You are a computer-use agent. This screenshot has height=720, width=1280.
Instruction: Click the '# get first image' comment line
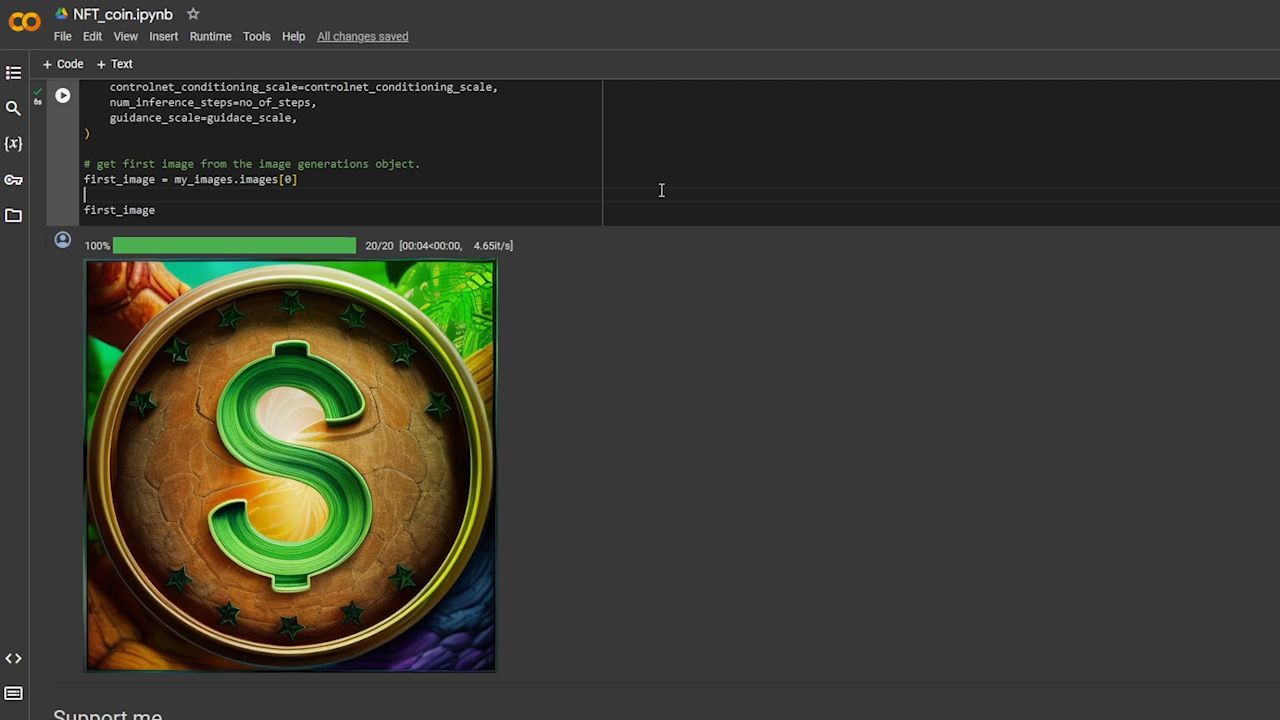(x=252, y=163)
